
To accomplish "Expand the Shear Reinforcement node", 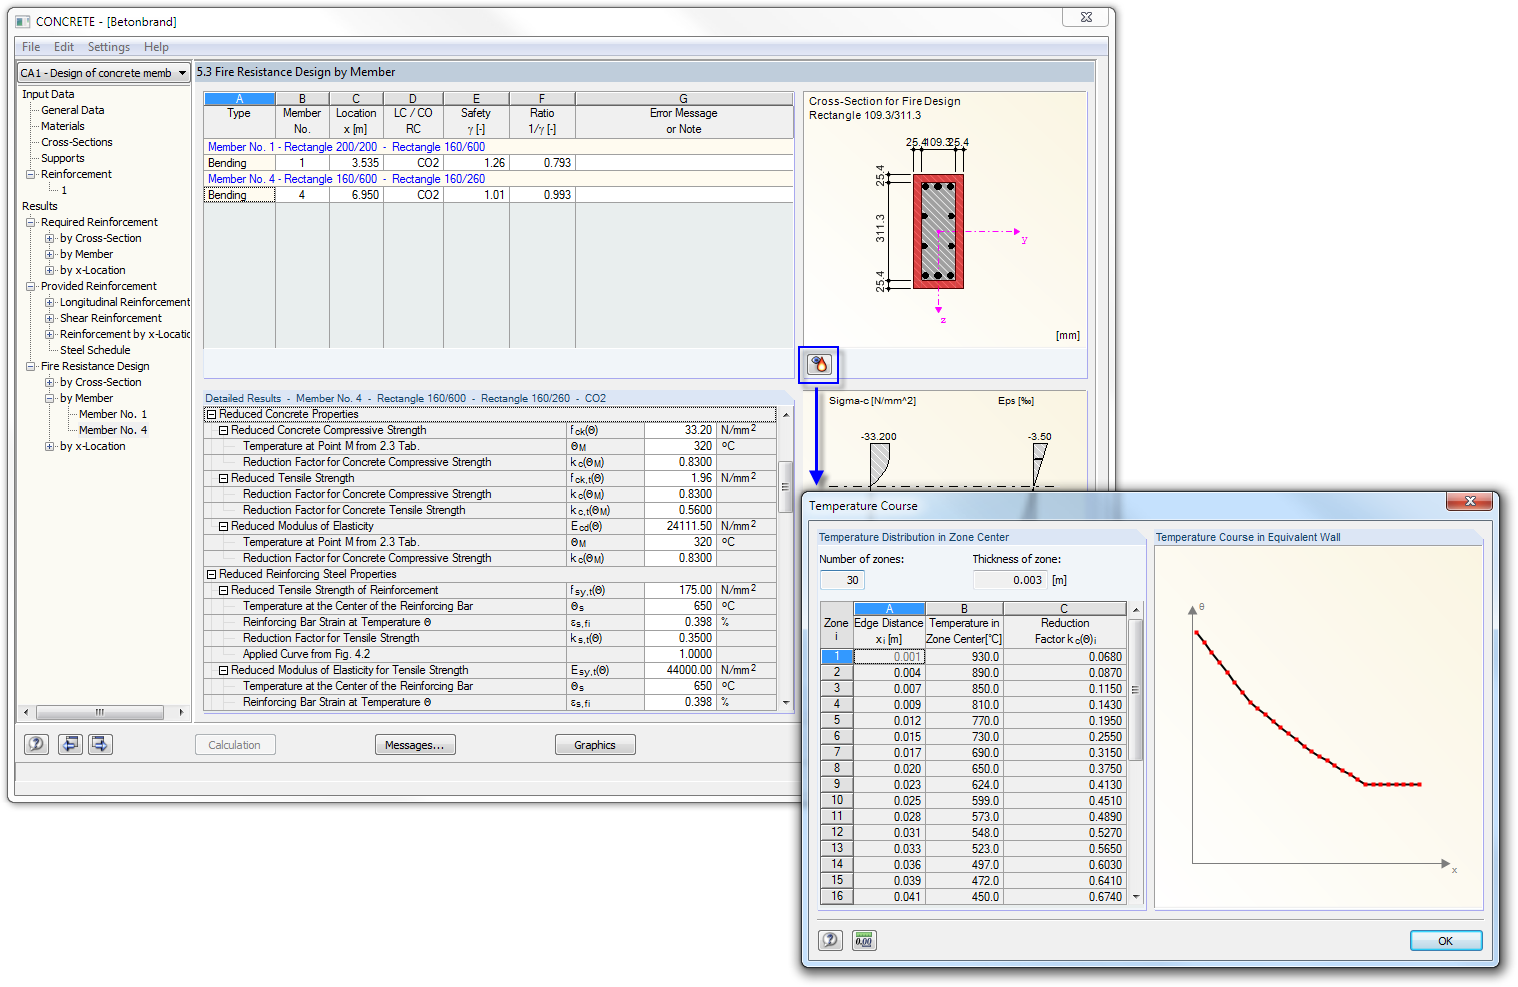I will (48, 318).
